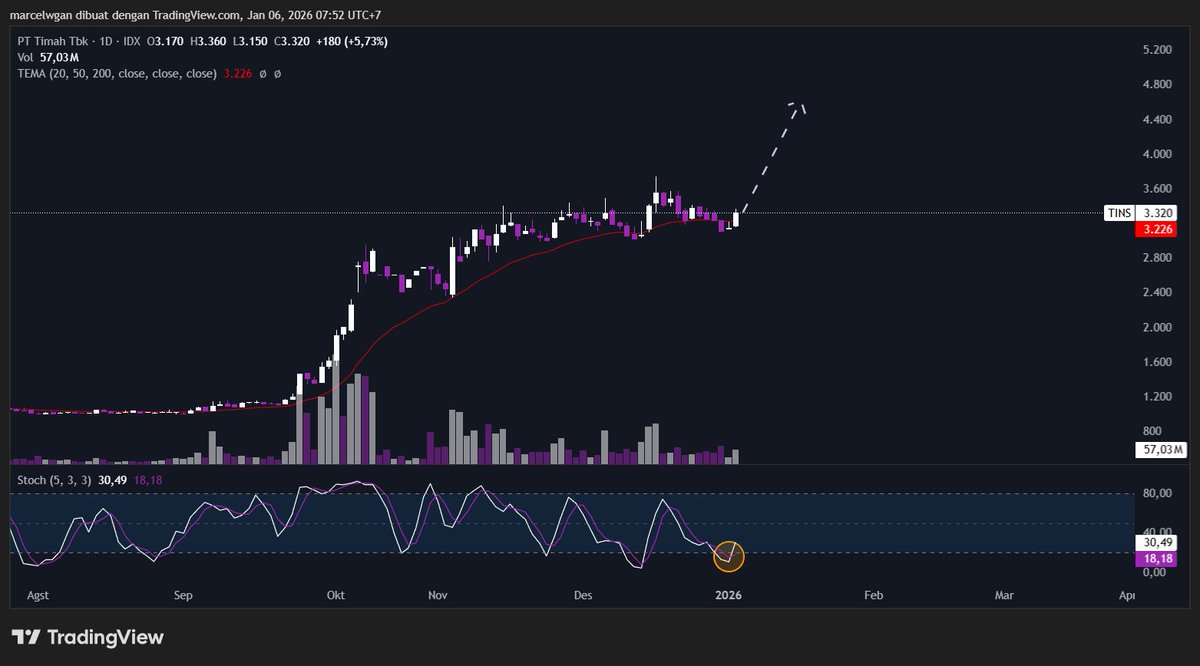Click the 57,03M volume axis label
This screenshot has width=1200, height=666.
pyautogui.click(x=1161, y=450)
